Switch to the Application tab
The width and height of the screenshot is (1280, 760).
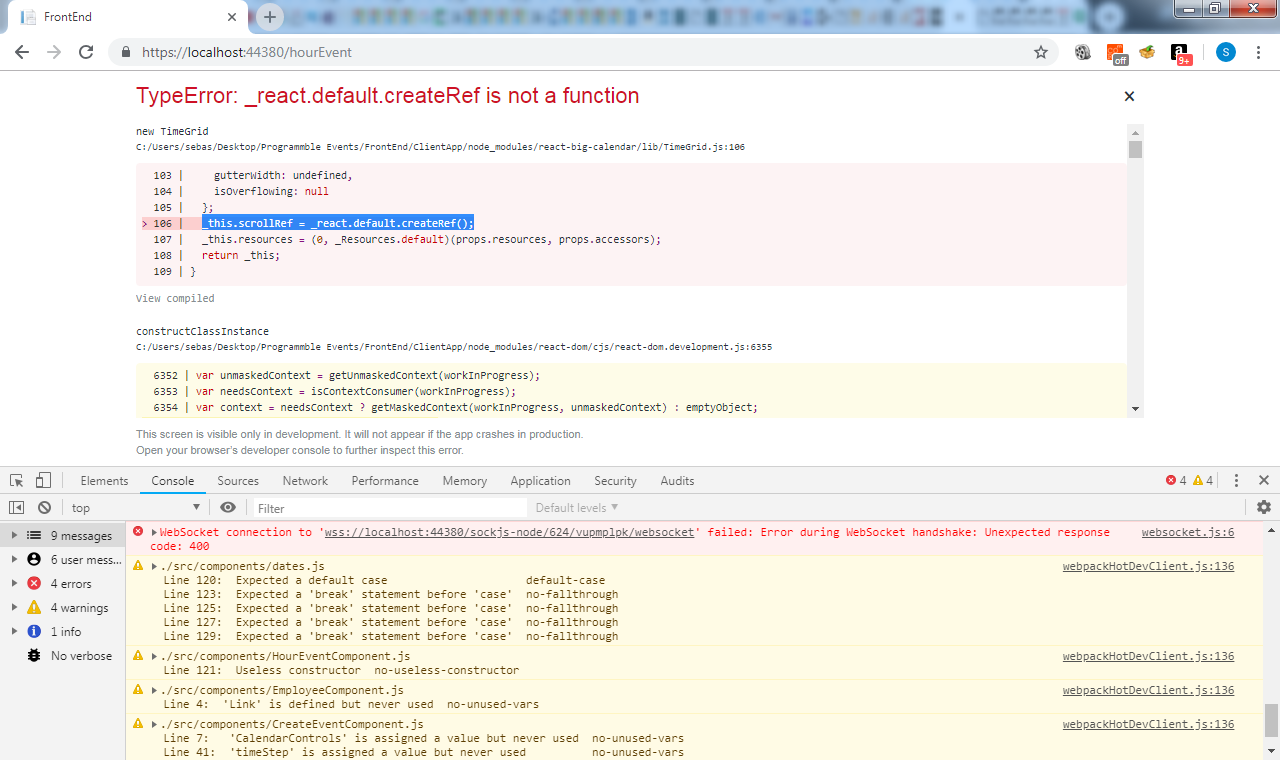pyautogui.click(x=540, y=480)
